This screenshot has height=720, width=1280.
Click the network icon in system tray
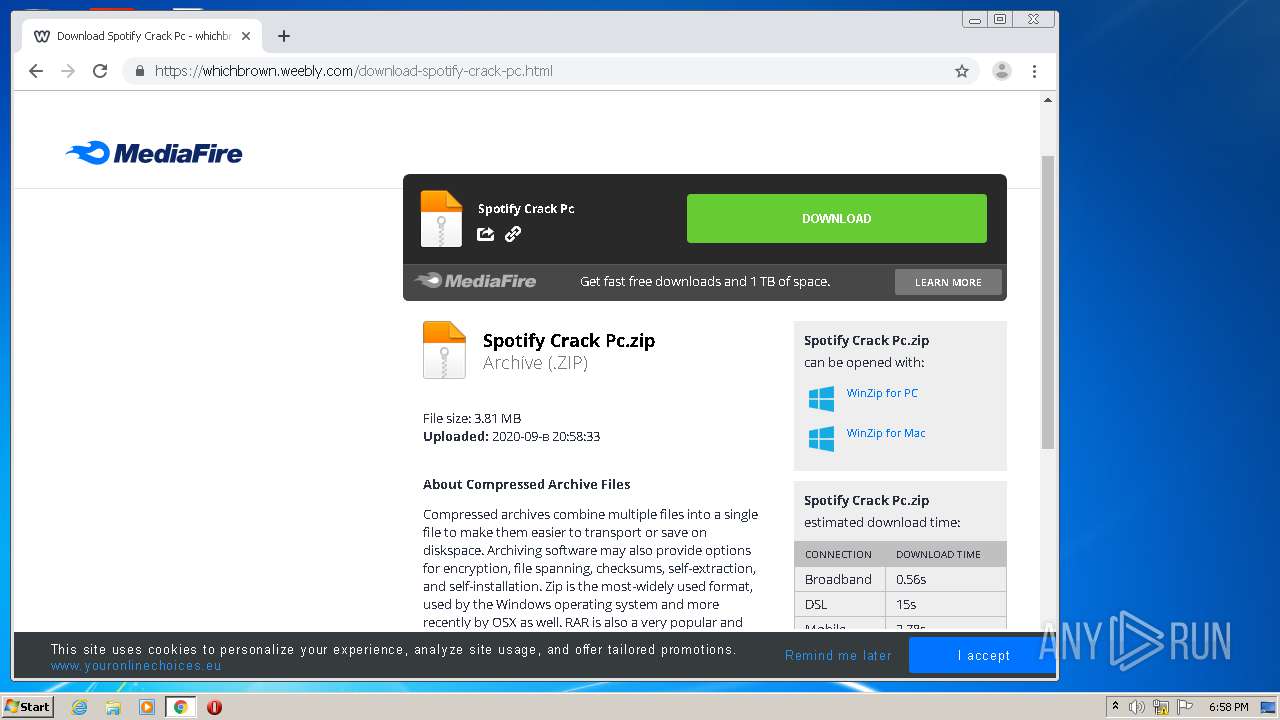[1161, 707]
